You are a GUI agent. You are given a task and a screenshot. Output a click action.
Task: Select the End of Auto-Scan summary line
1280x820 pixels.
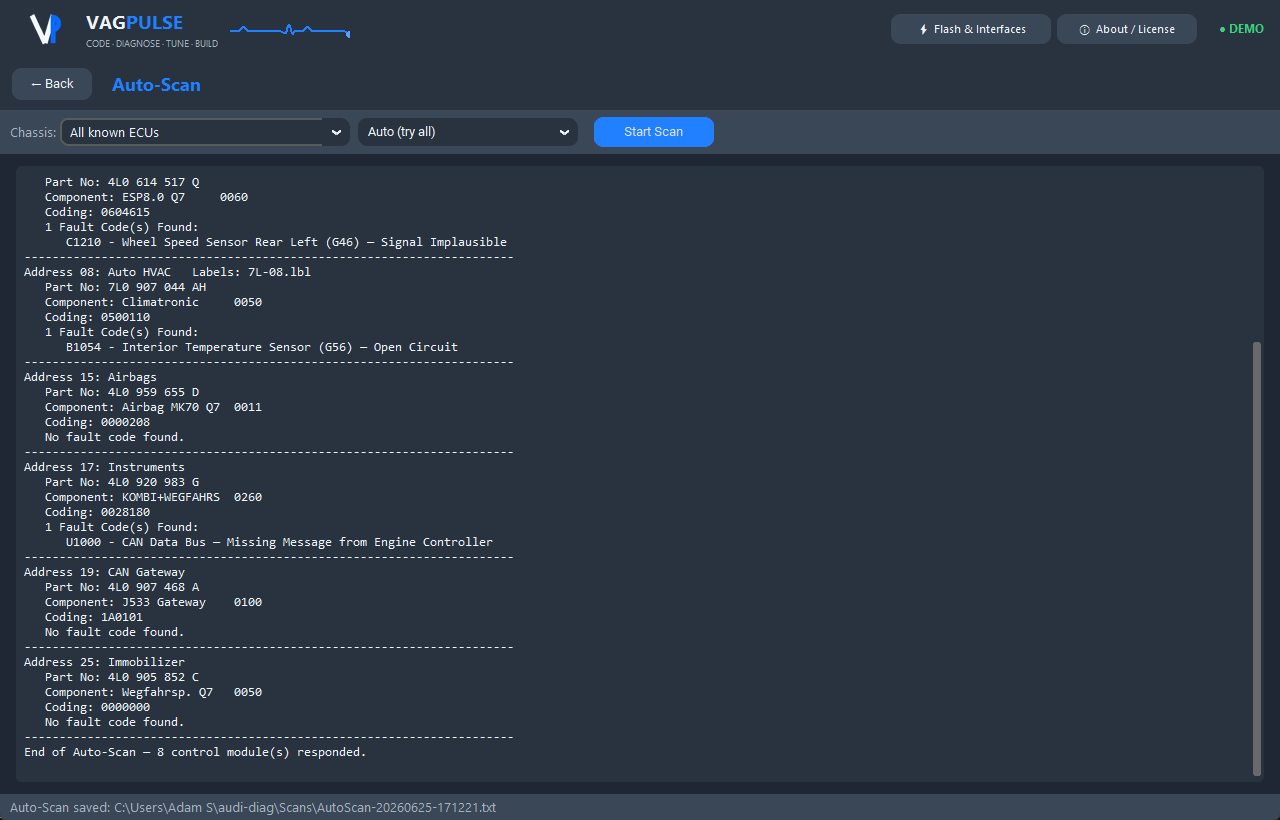pyautogui.click(x=195, y=752)
